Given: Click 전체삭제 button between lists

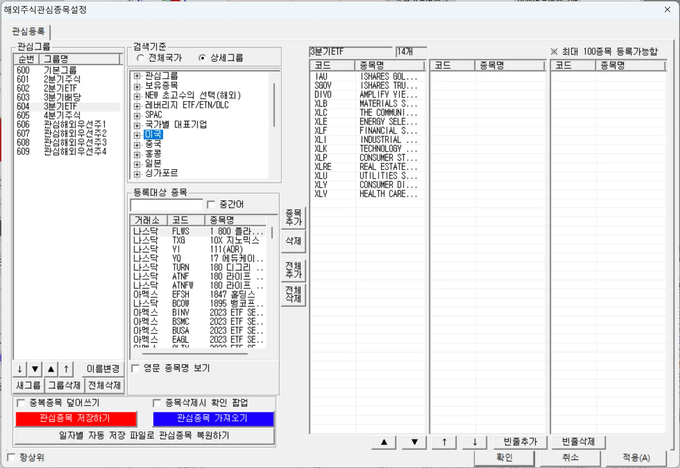Looking at the screenshot, I should click(294, 295).
